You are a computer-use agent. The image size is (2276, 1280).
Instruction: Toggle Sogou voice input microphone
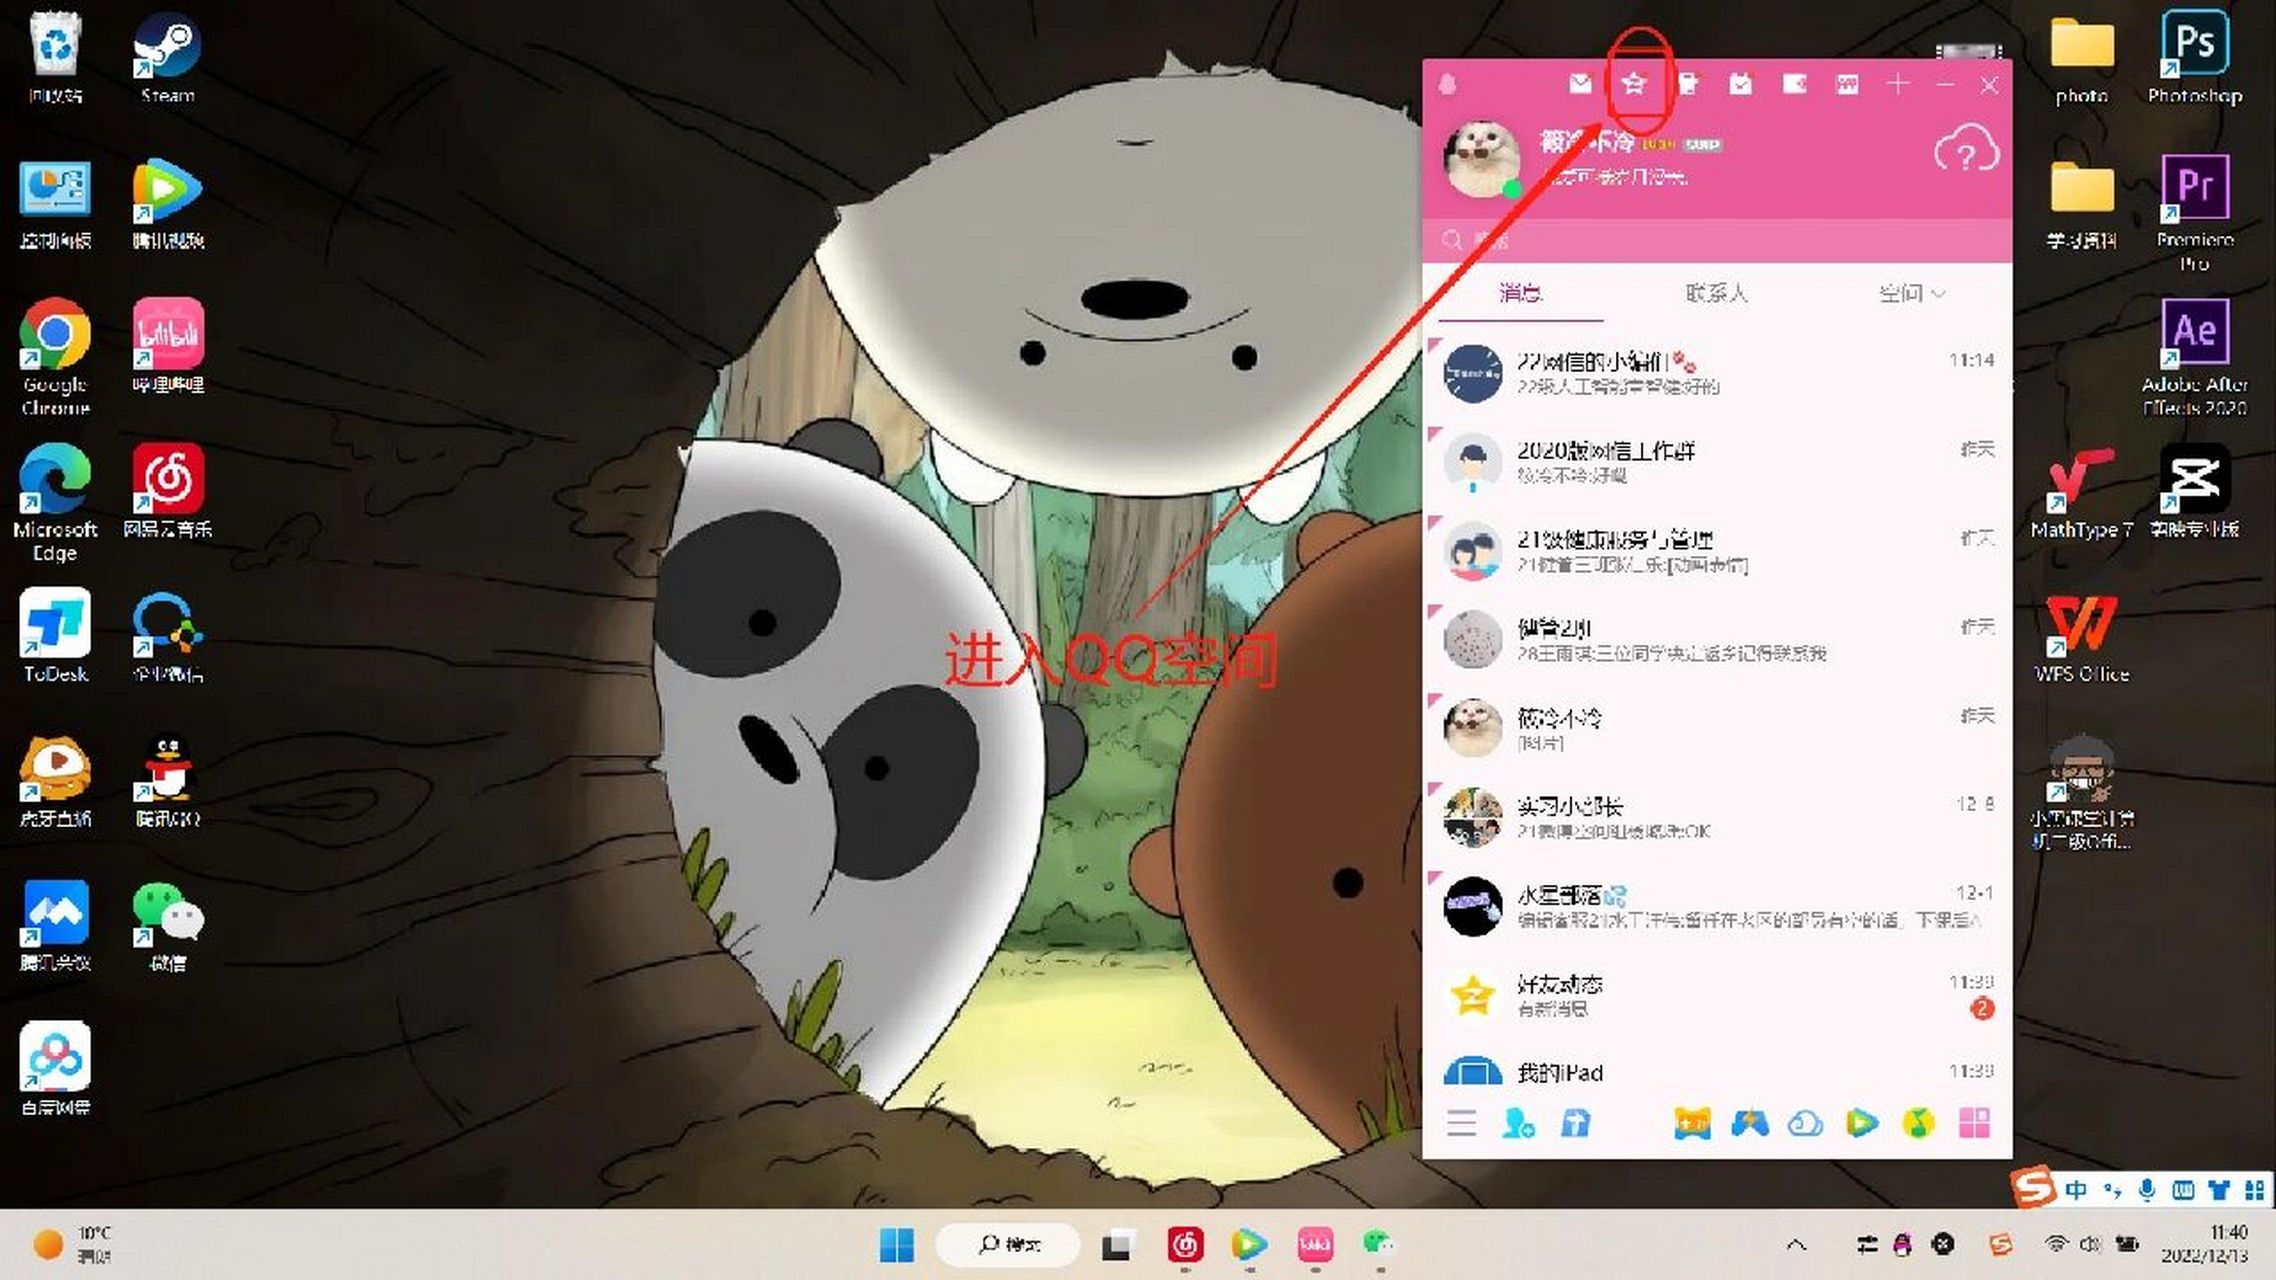click(2147, 1190)
